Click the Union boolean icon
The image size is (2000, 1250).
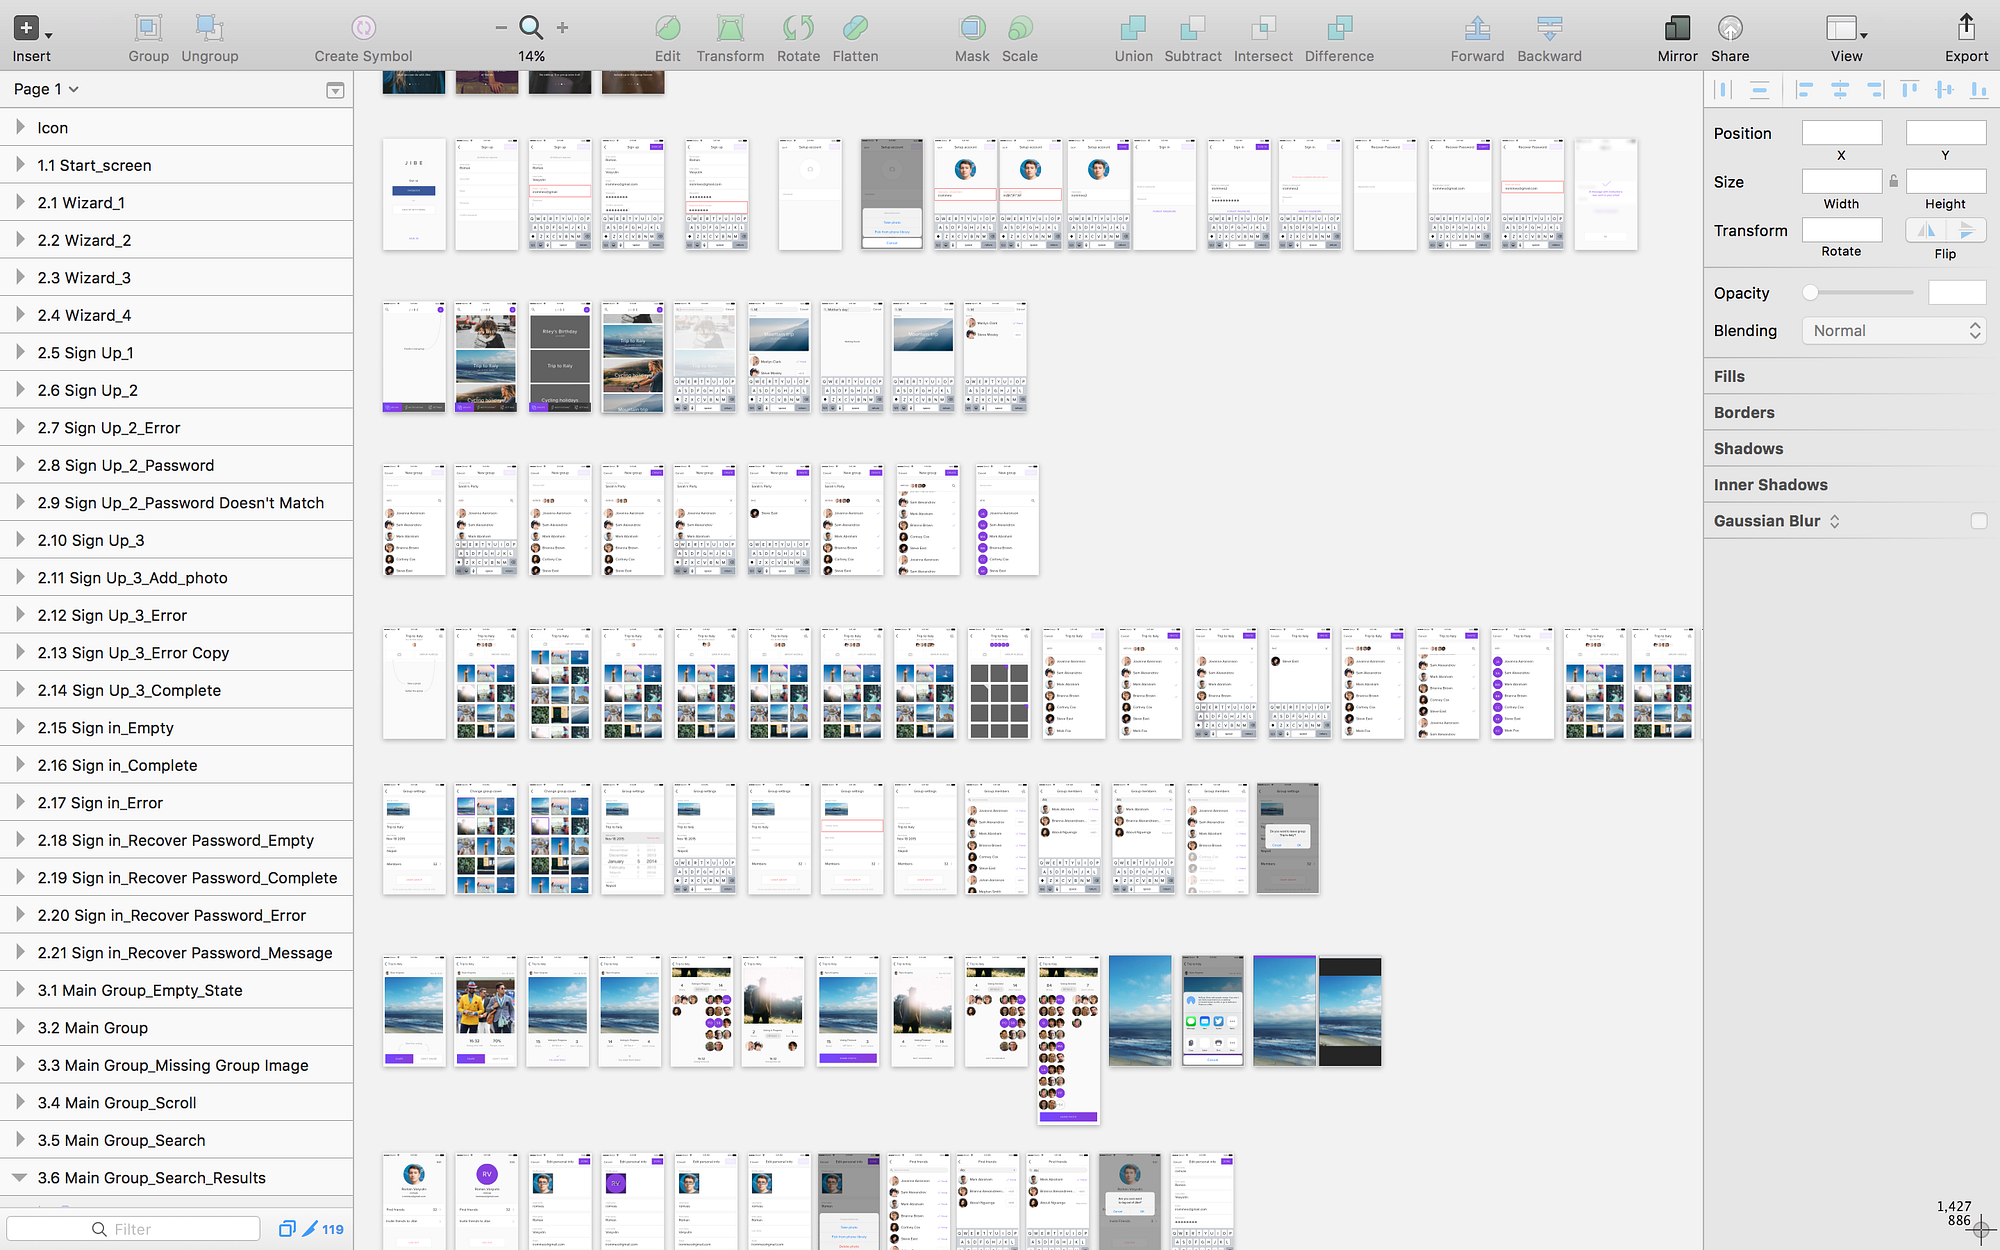pos(1133,28)
